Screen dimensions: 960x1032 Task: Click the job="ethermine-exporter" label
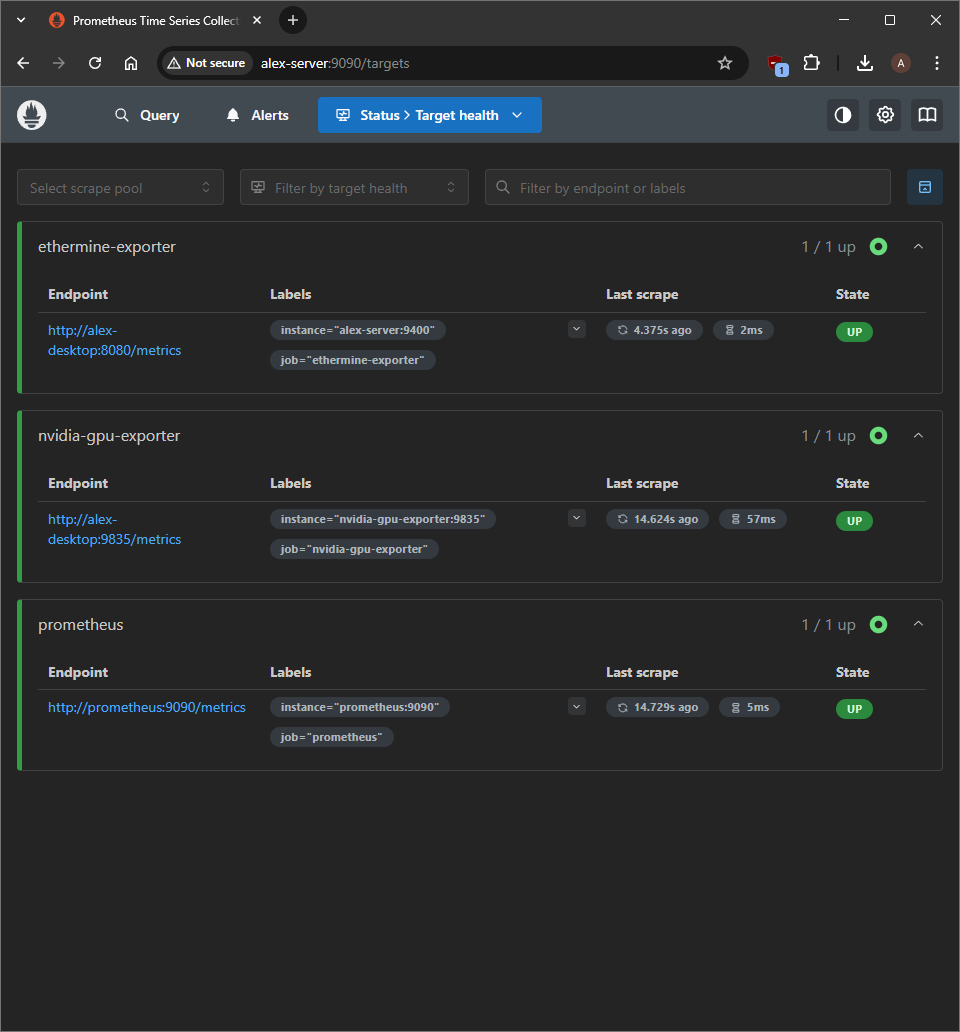353,360
